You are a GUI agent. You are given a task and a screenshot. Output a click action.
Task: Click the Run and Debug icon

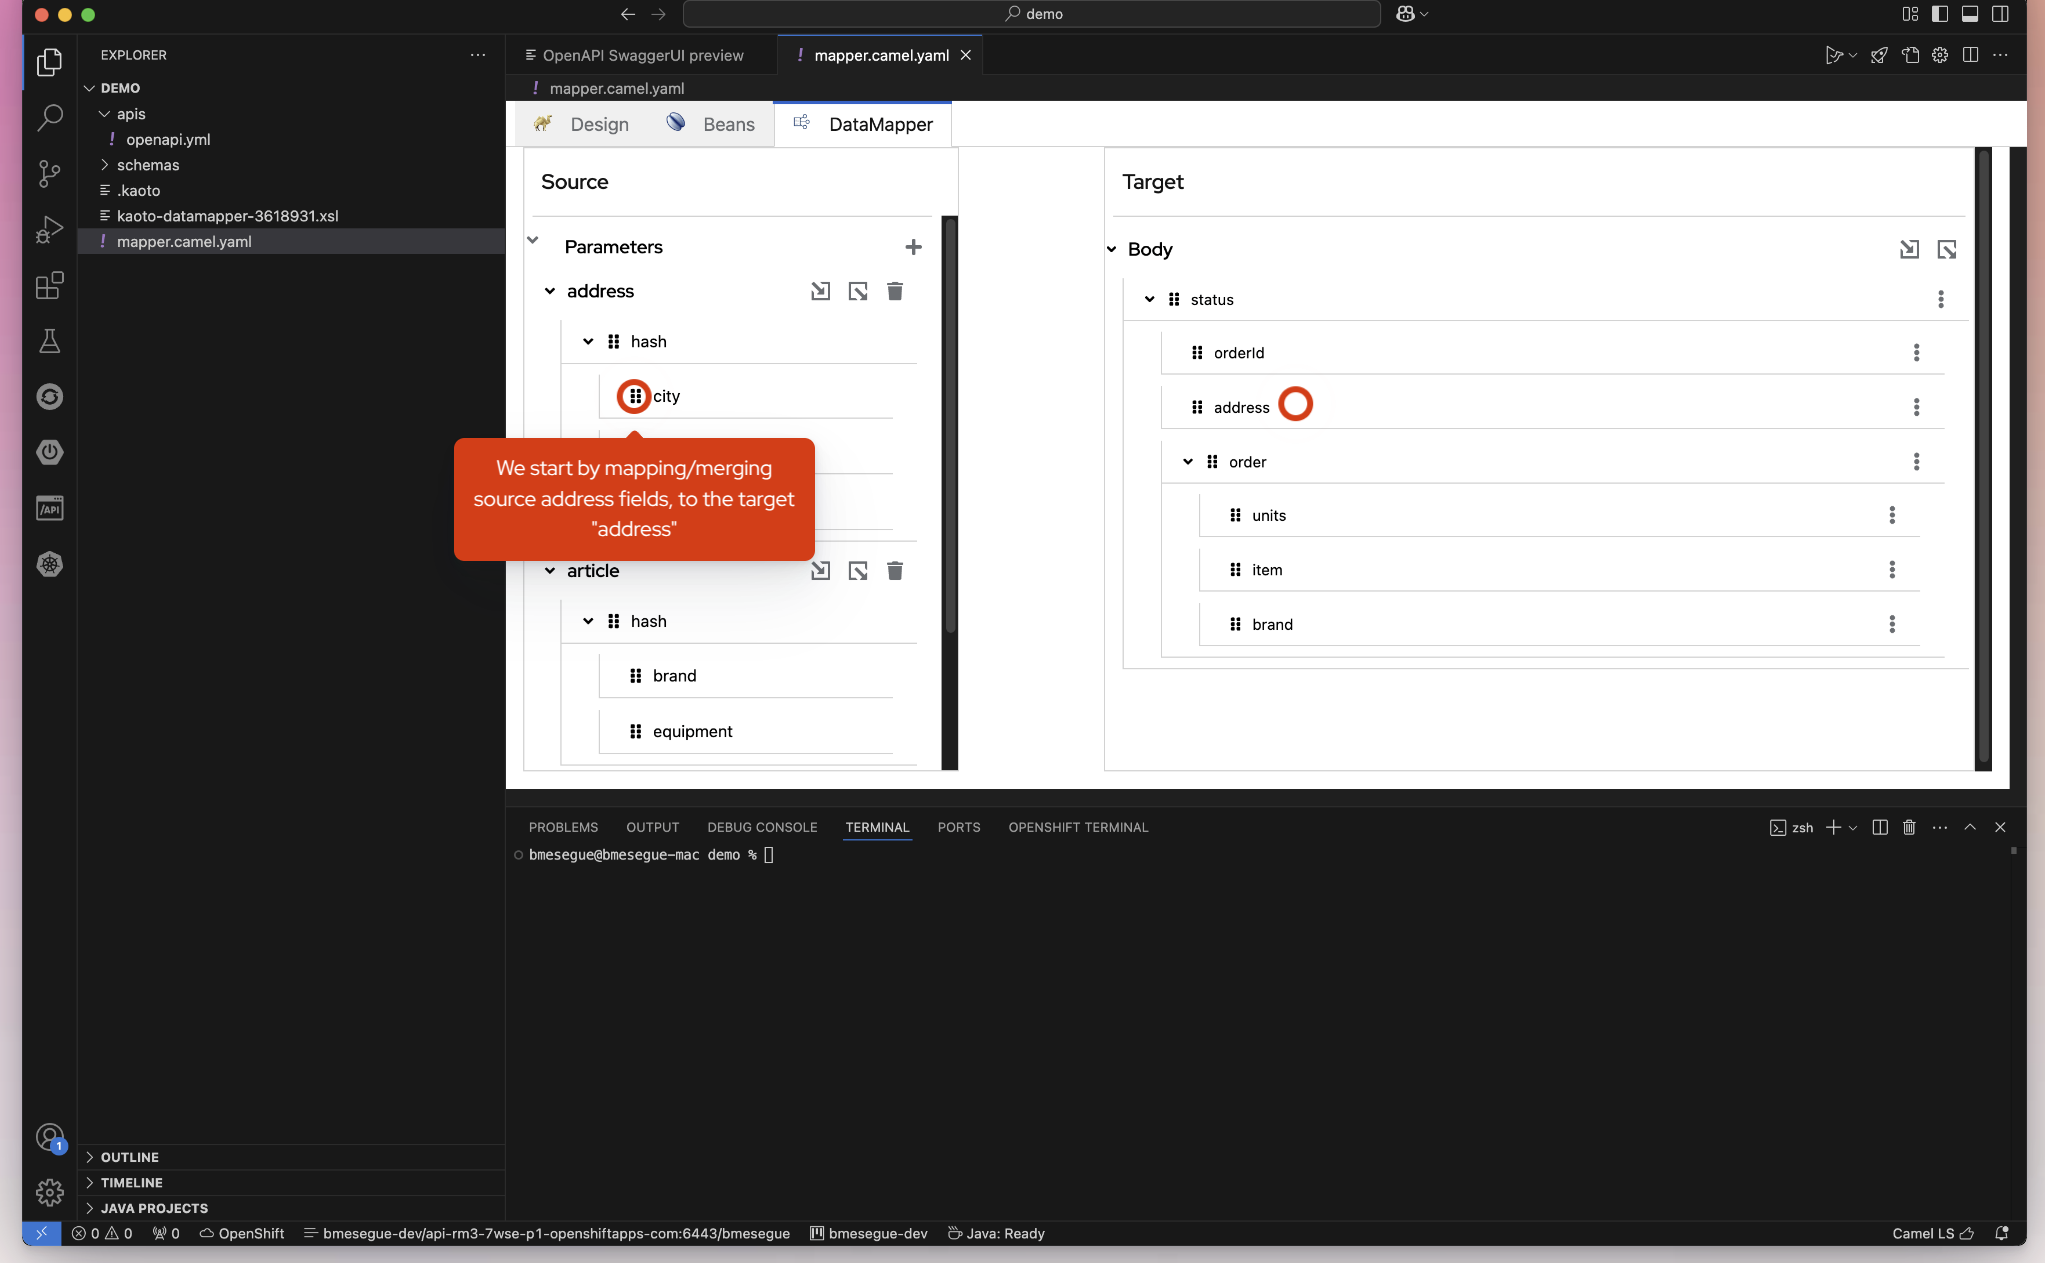(49, 230)
